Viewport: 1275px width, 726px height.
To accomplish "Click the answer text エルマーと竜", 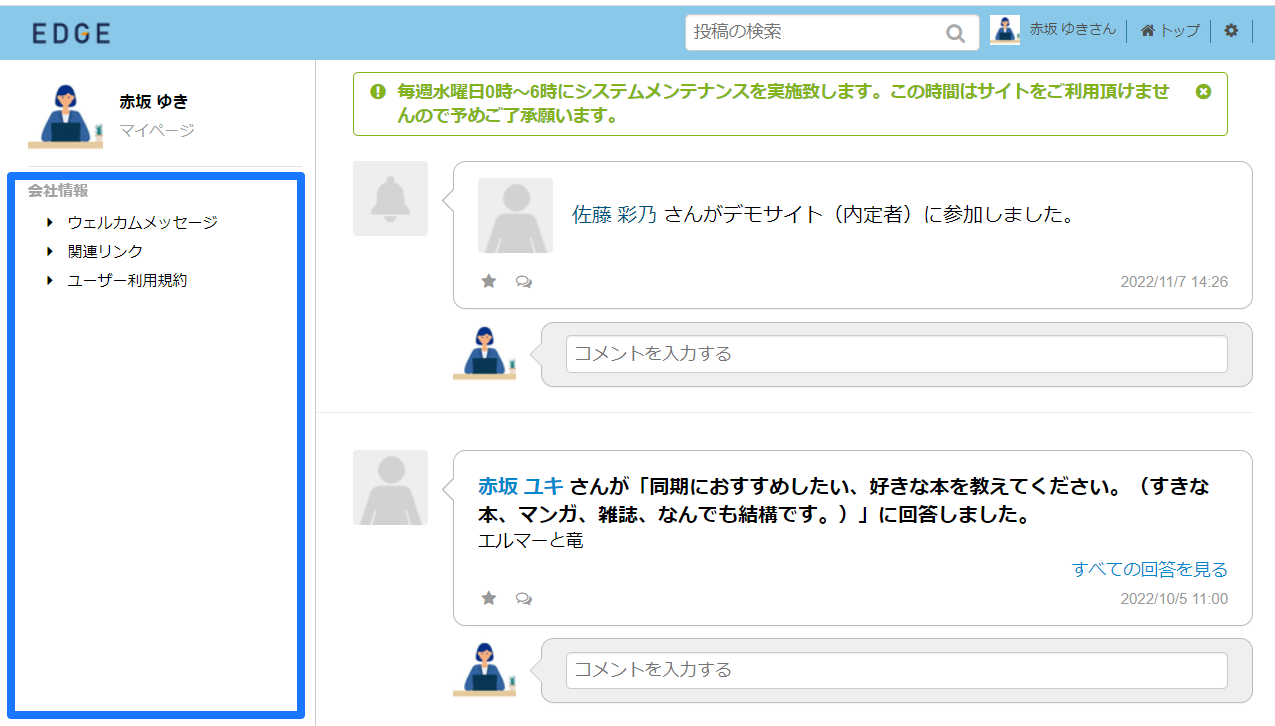I will pyautogui.click(x=531, y=541).
